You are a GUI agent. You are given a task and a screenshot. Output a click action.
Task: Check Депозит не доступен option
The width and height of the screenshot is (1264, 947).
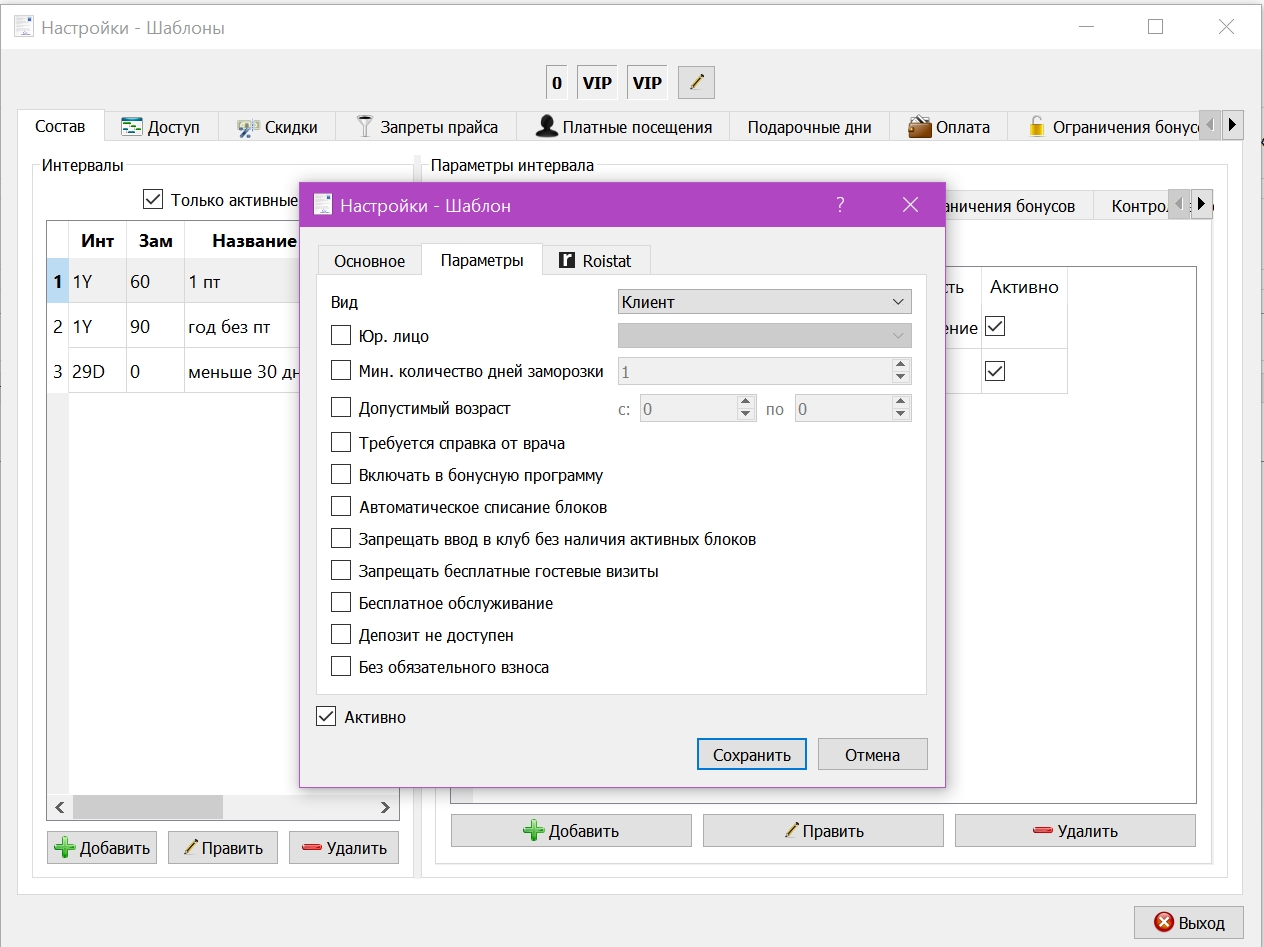[x=341, y=635]
